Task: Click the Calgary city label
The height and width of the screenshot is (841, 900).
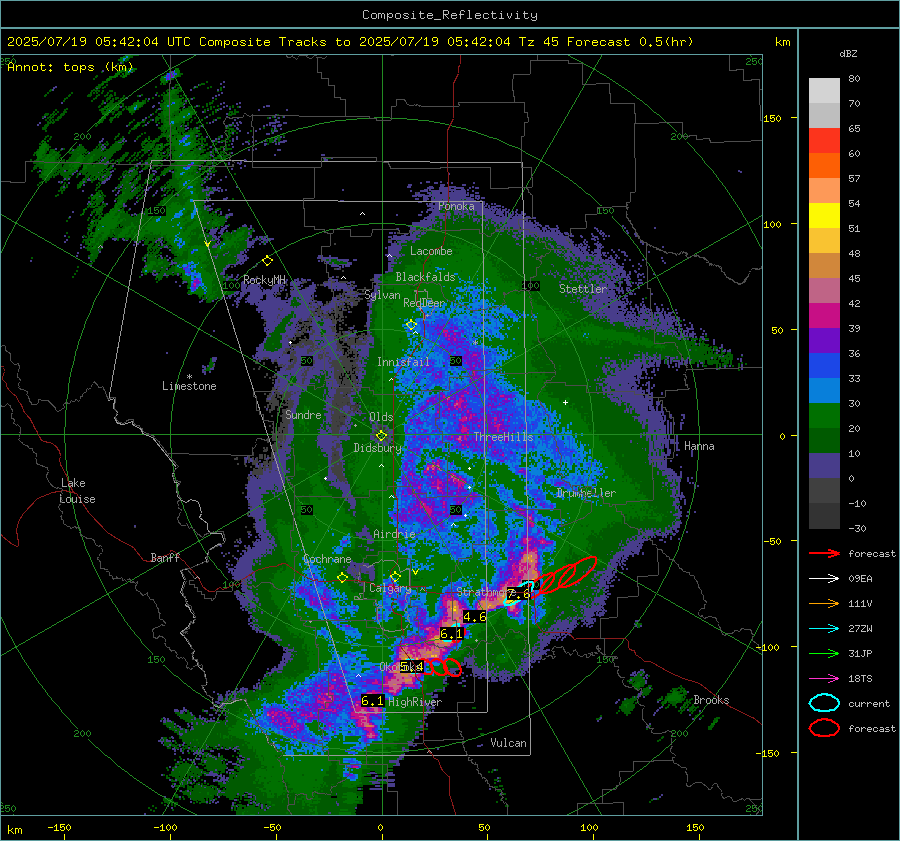Action: coord(390,588)
